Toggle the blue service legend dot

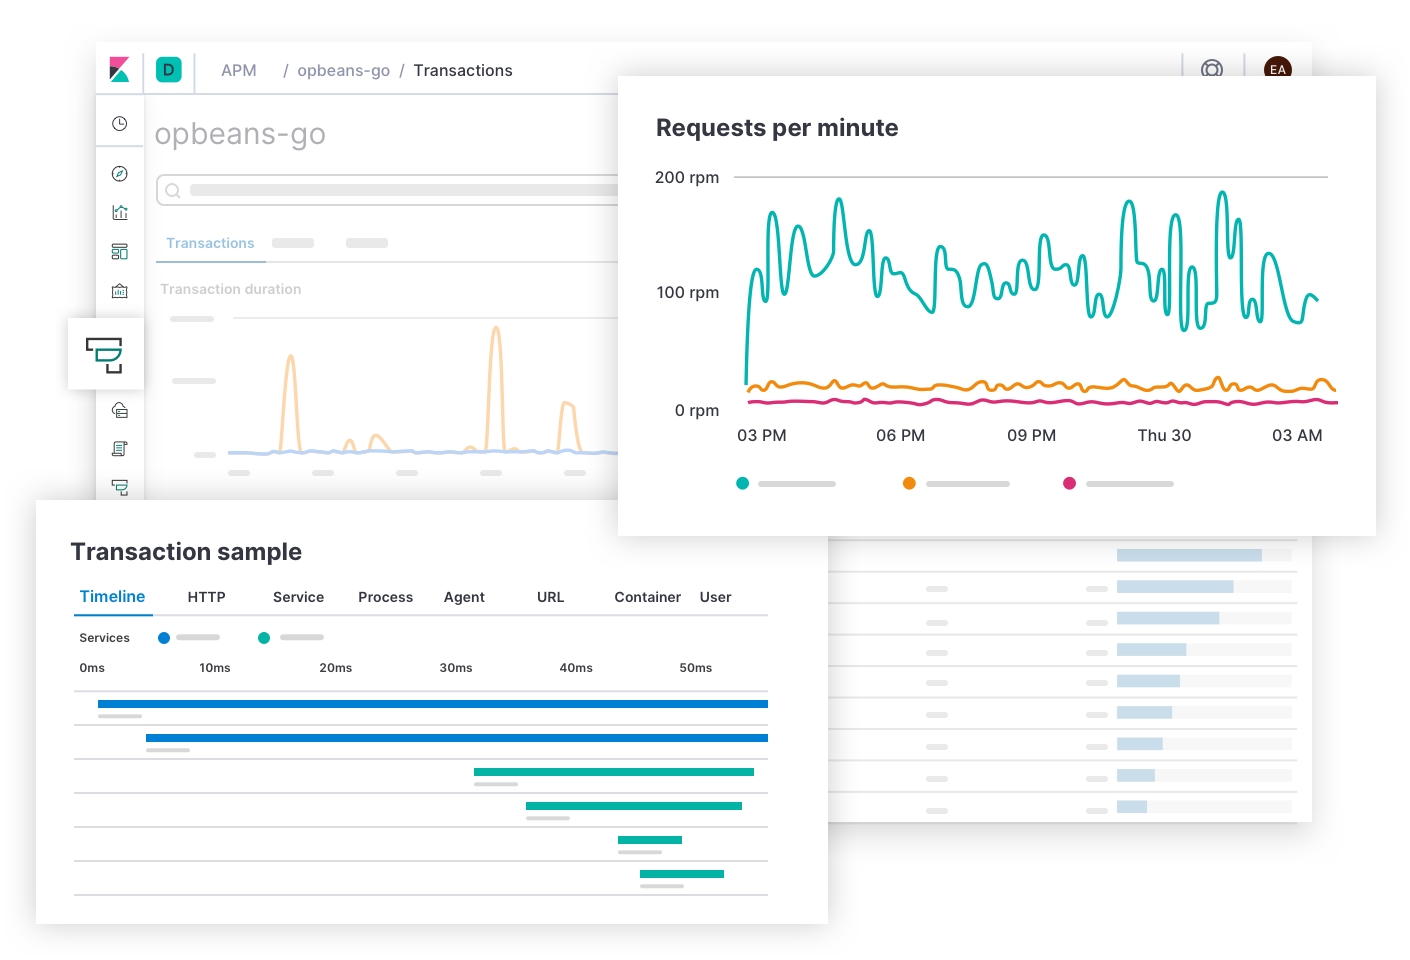click(164, 638)
